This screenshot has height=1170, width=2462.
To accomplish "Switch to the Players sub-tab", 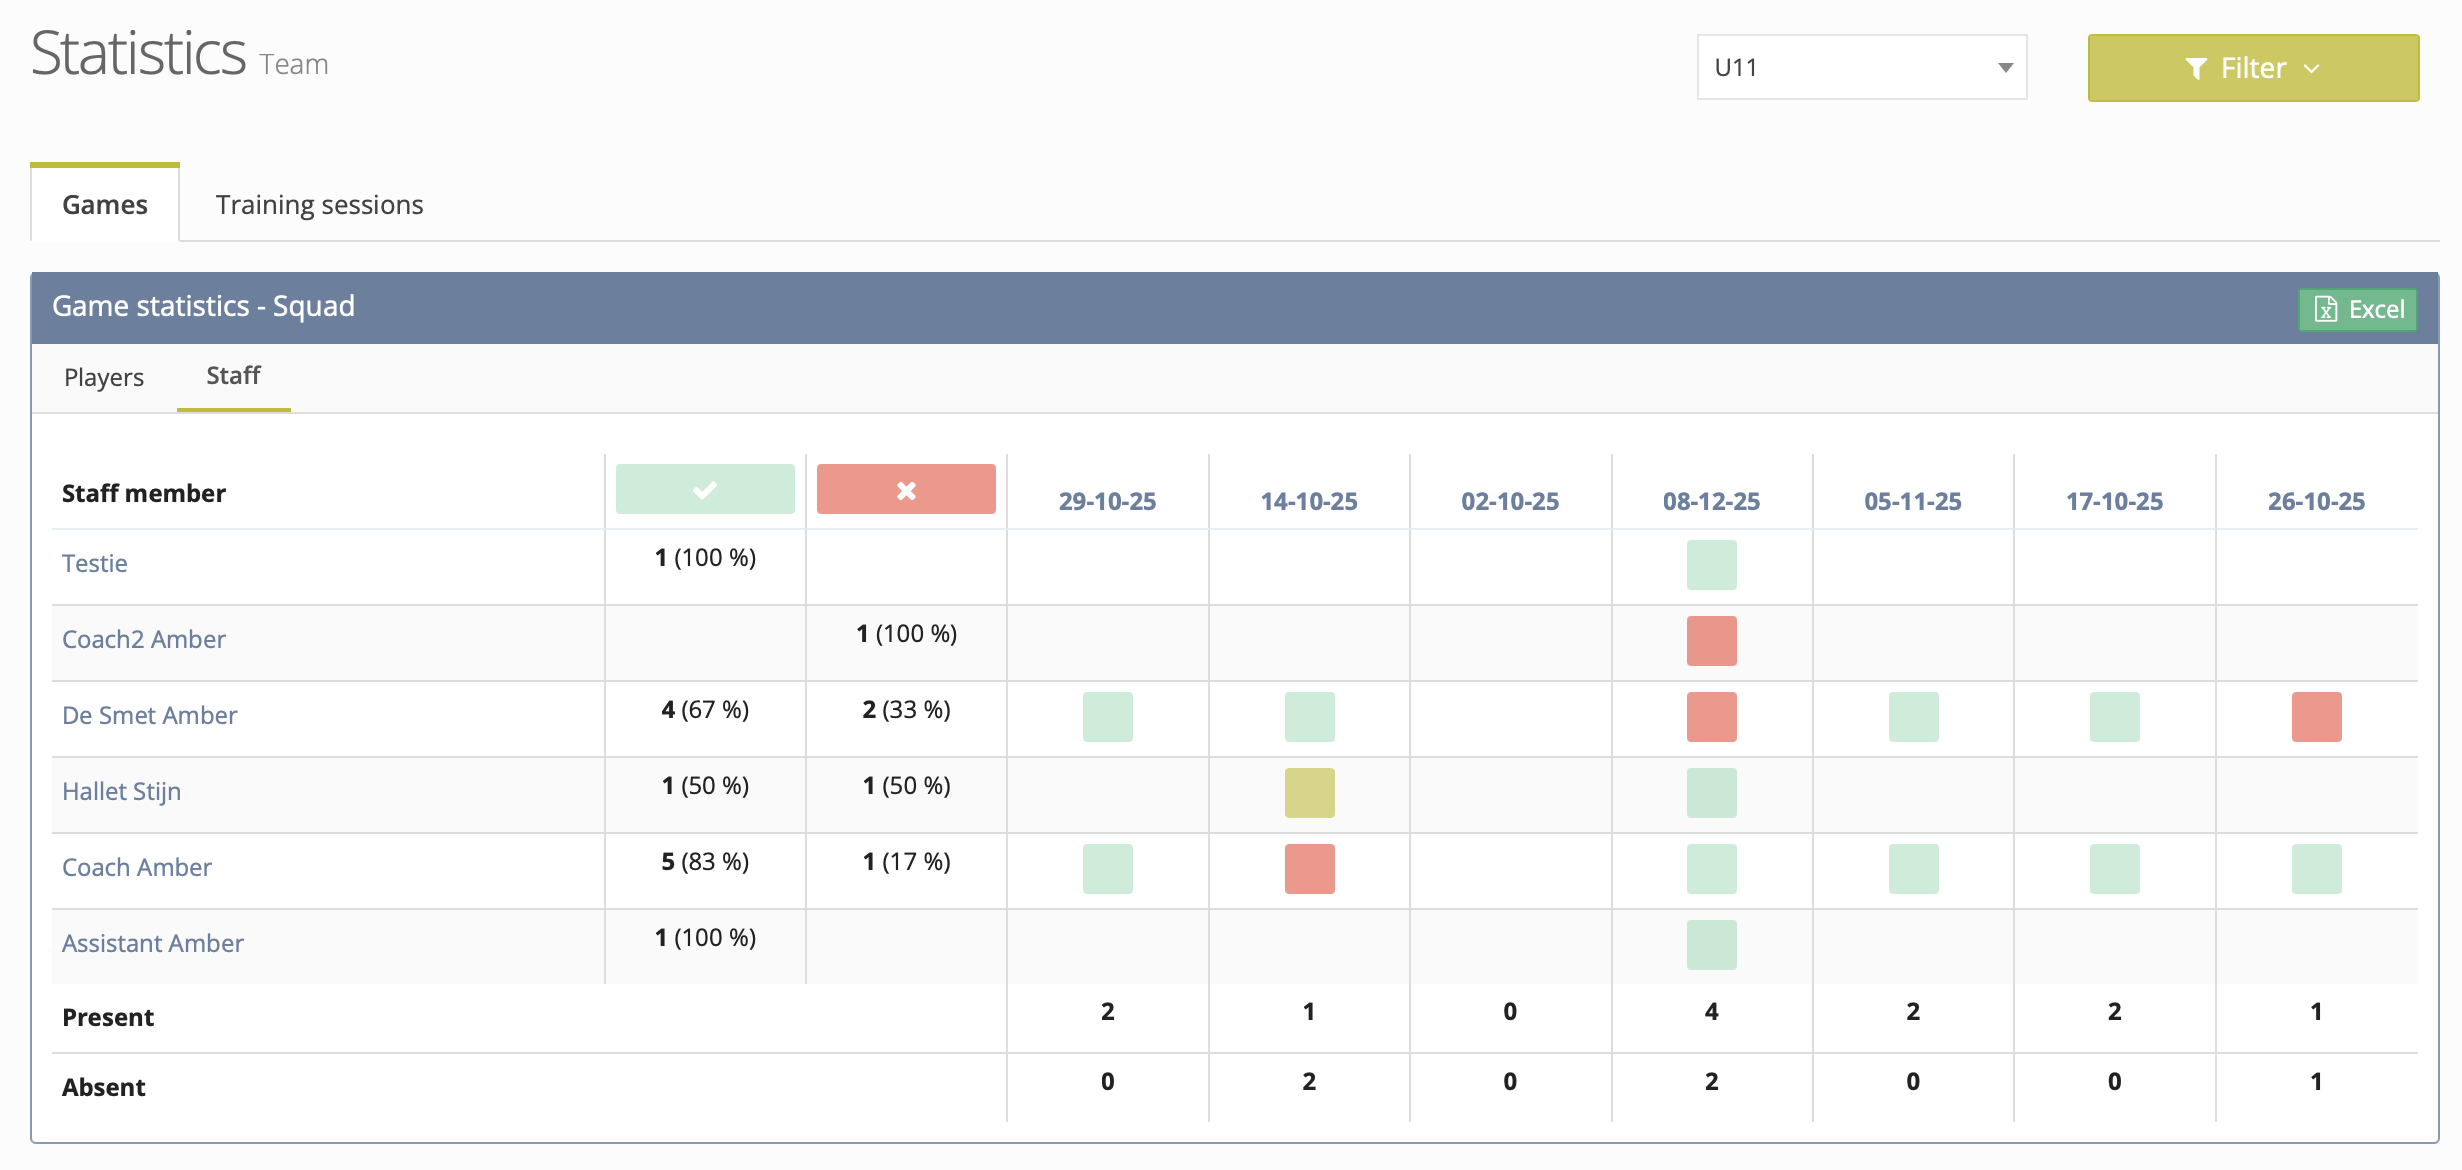I will (x=104, y=377).
